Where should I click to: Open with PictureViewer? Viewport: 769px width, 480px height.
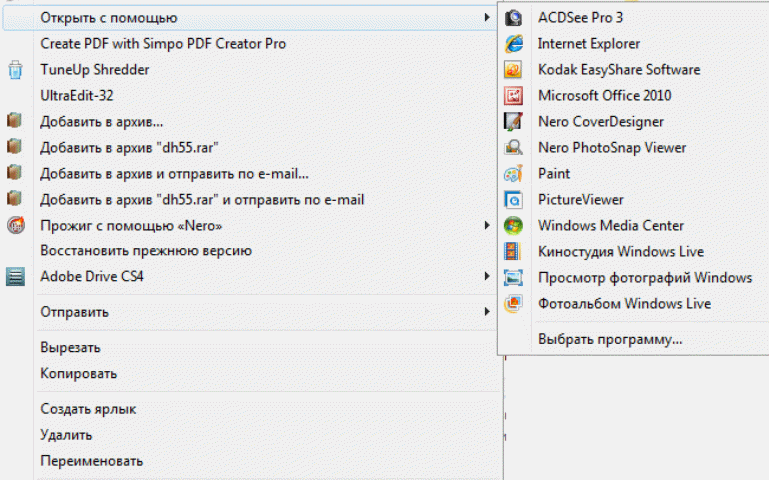[581, 200]
